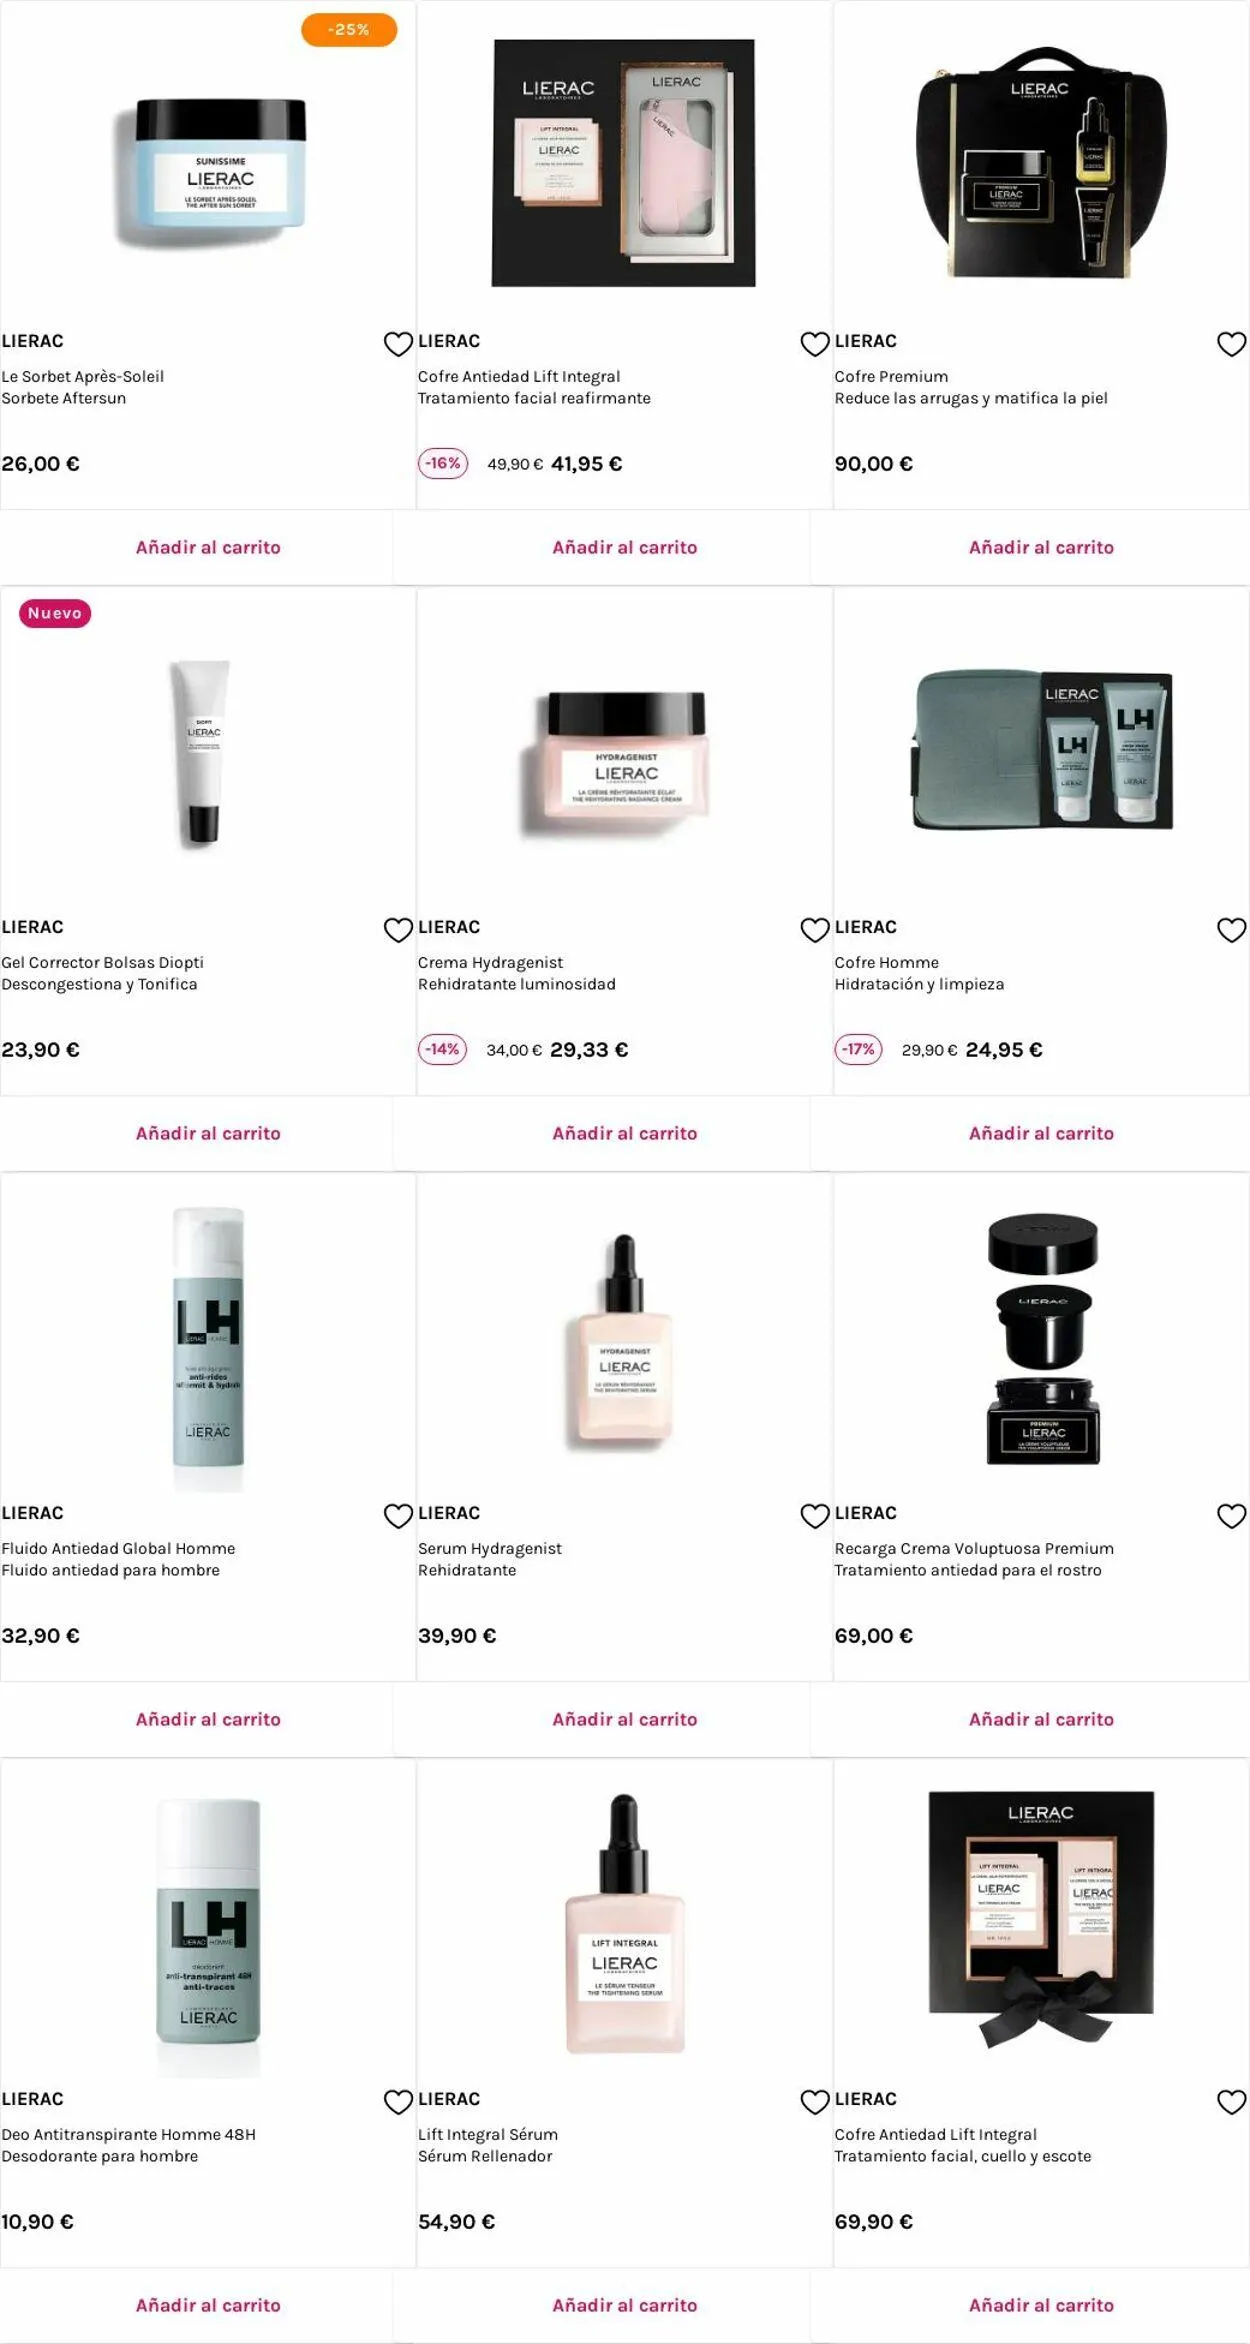Wishlist heart for Recarga Crema Voluptuosa Premium

pyautogui.click(x=1231, y=1516)
